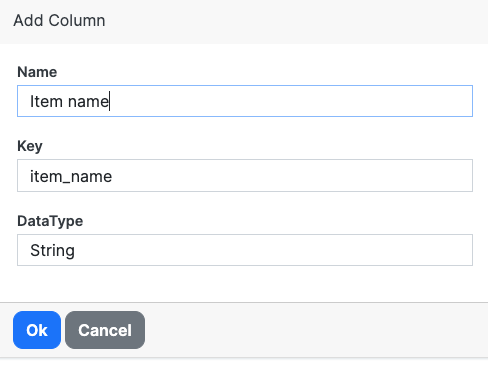Click the Key field label
Screen dimensions: 488x370
(30, 146)
